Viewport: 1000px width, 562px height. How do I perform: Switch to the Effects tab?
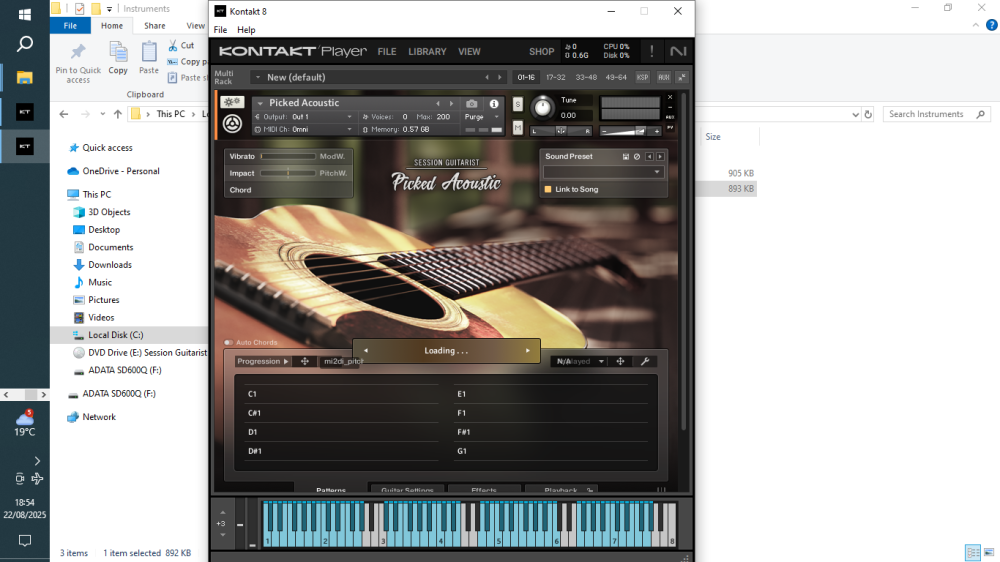pos(483,489)
